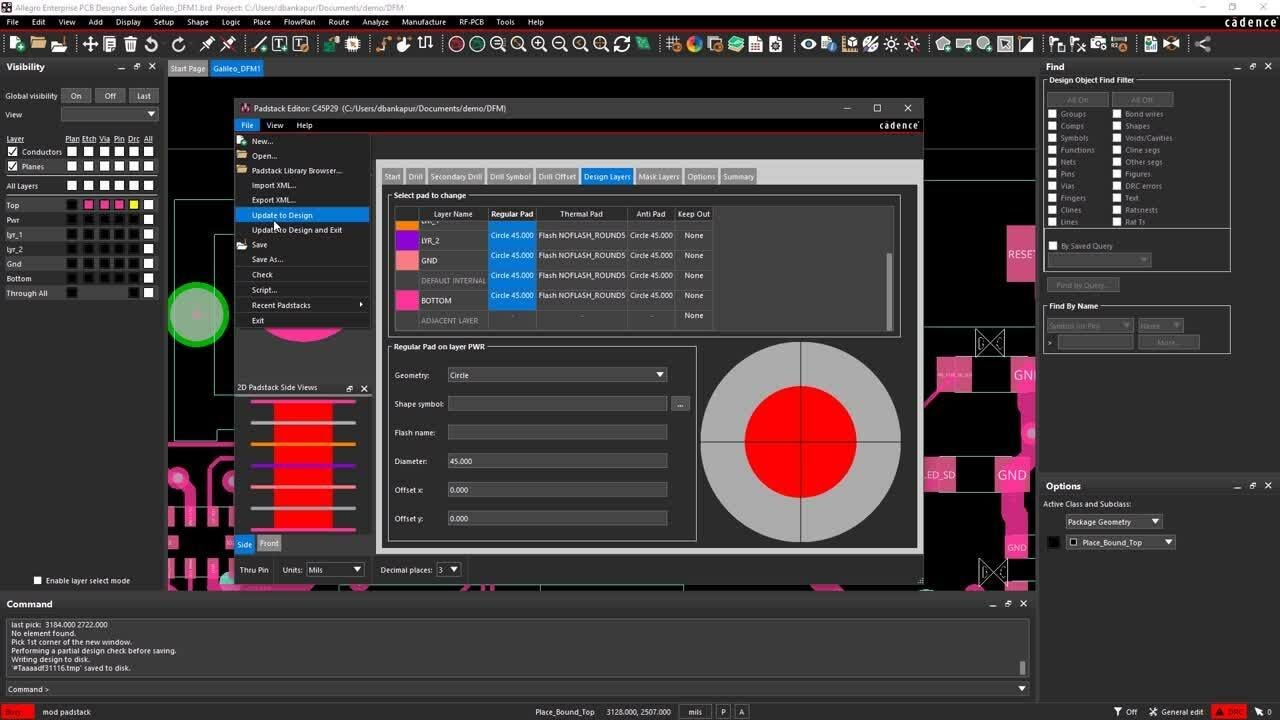The width and height of the screenshot is (1280, 720).
Task: Click the grid toggle icon
Action: tap(673, 44)
